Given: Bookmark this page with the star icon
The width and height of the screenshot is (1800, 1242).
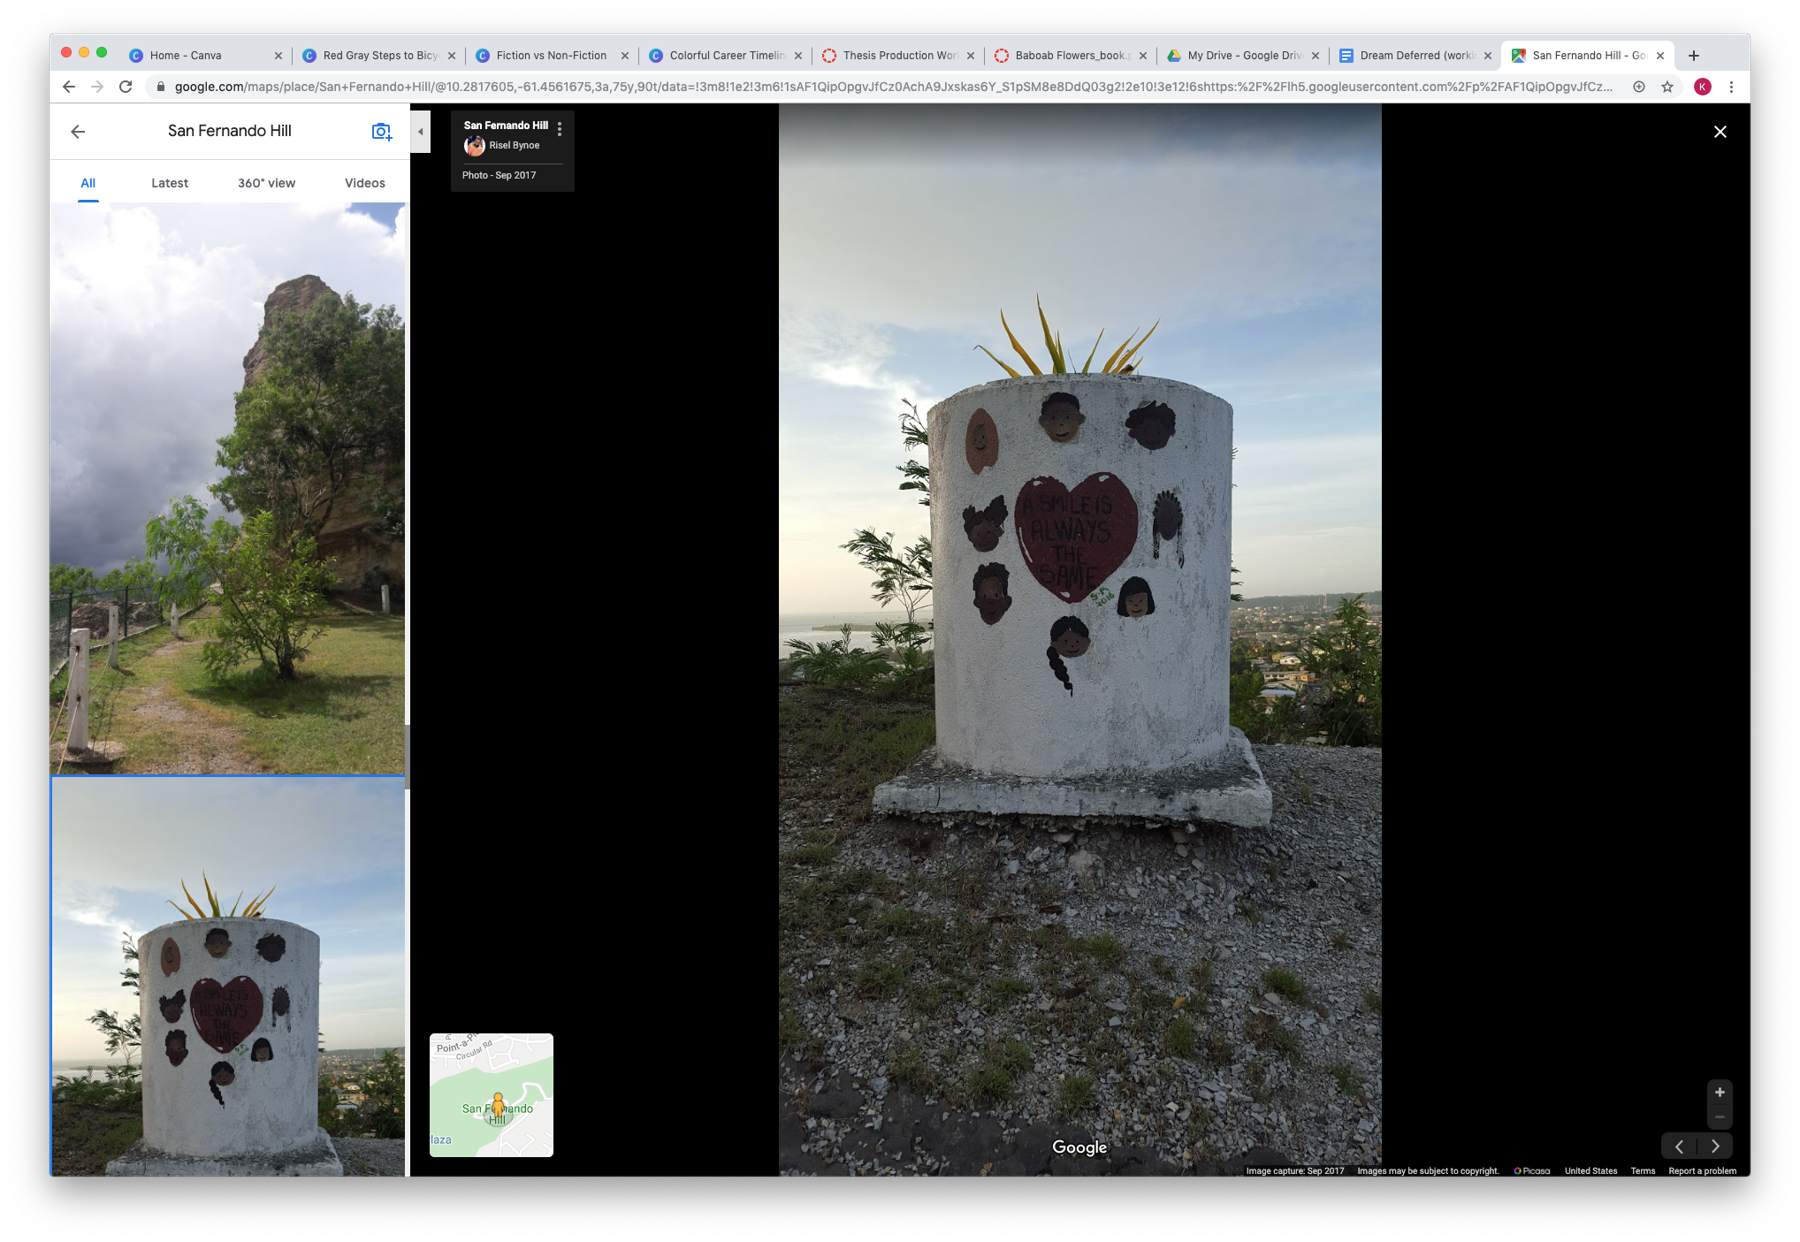Looking at the screenshot, I should tap(1667, 87).
